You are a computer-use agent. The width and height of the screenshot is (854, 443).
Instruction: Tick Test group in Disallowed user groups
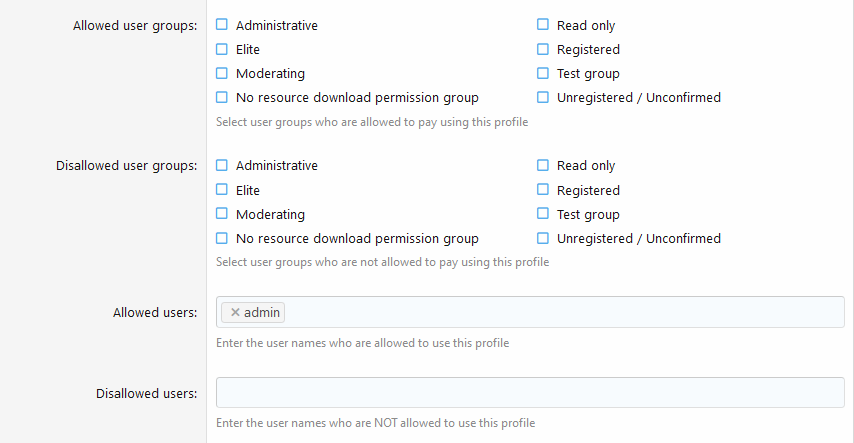543,214
